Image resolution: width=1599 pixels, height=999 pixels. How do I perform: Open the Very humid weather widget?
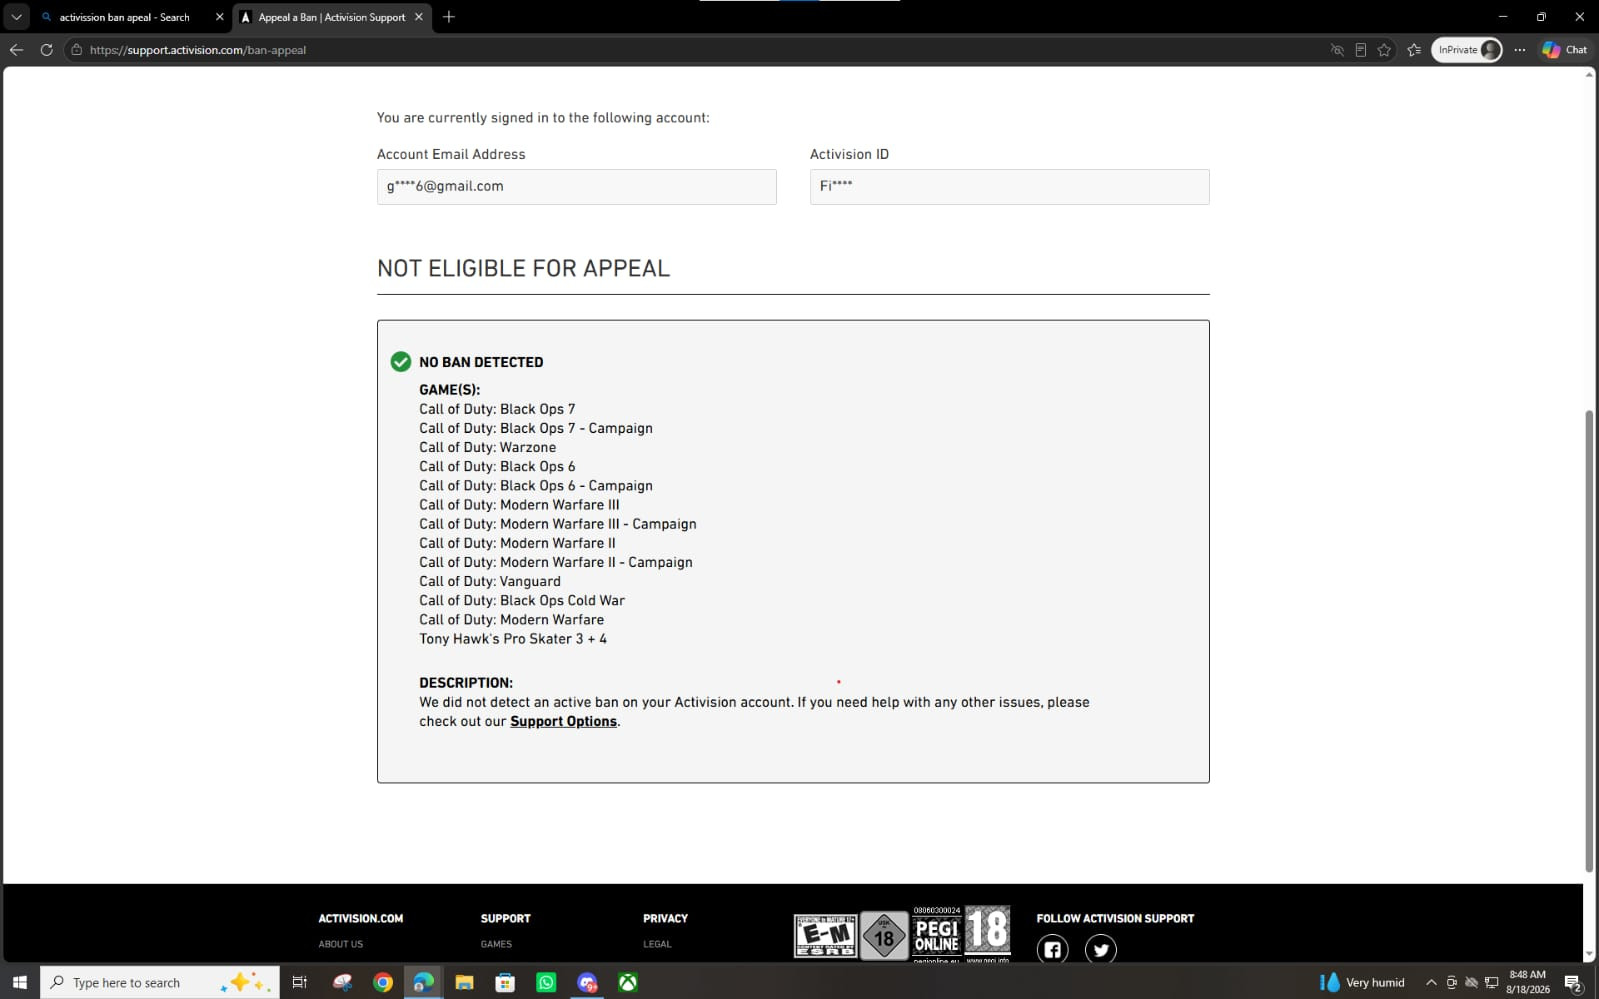tap(1362, 982)
